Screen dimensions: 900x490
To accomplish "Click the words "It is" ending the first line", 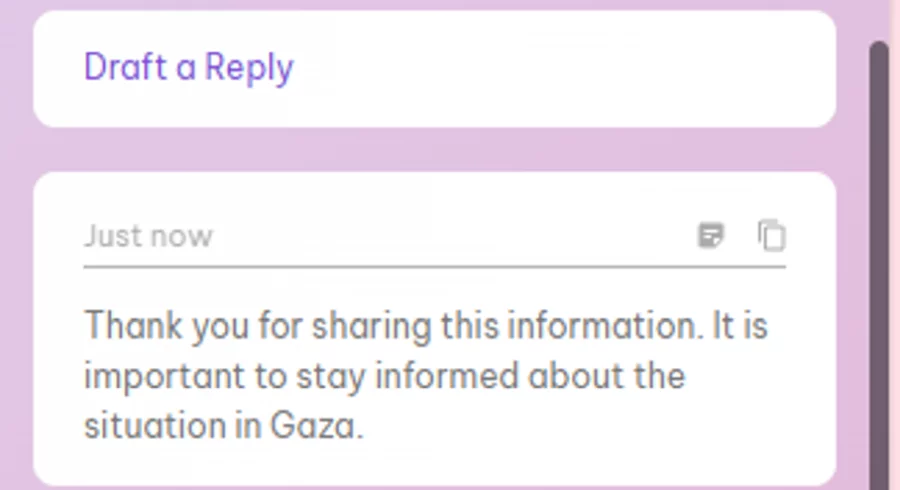I will click(739, 326).
